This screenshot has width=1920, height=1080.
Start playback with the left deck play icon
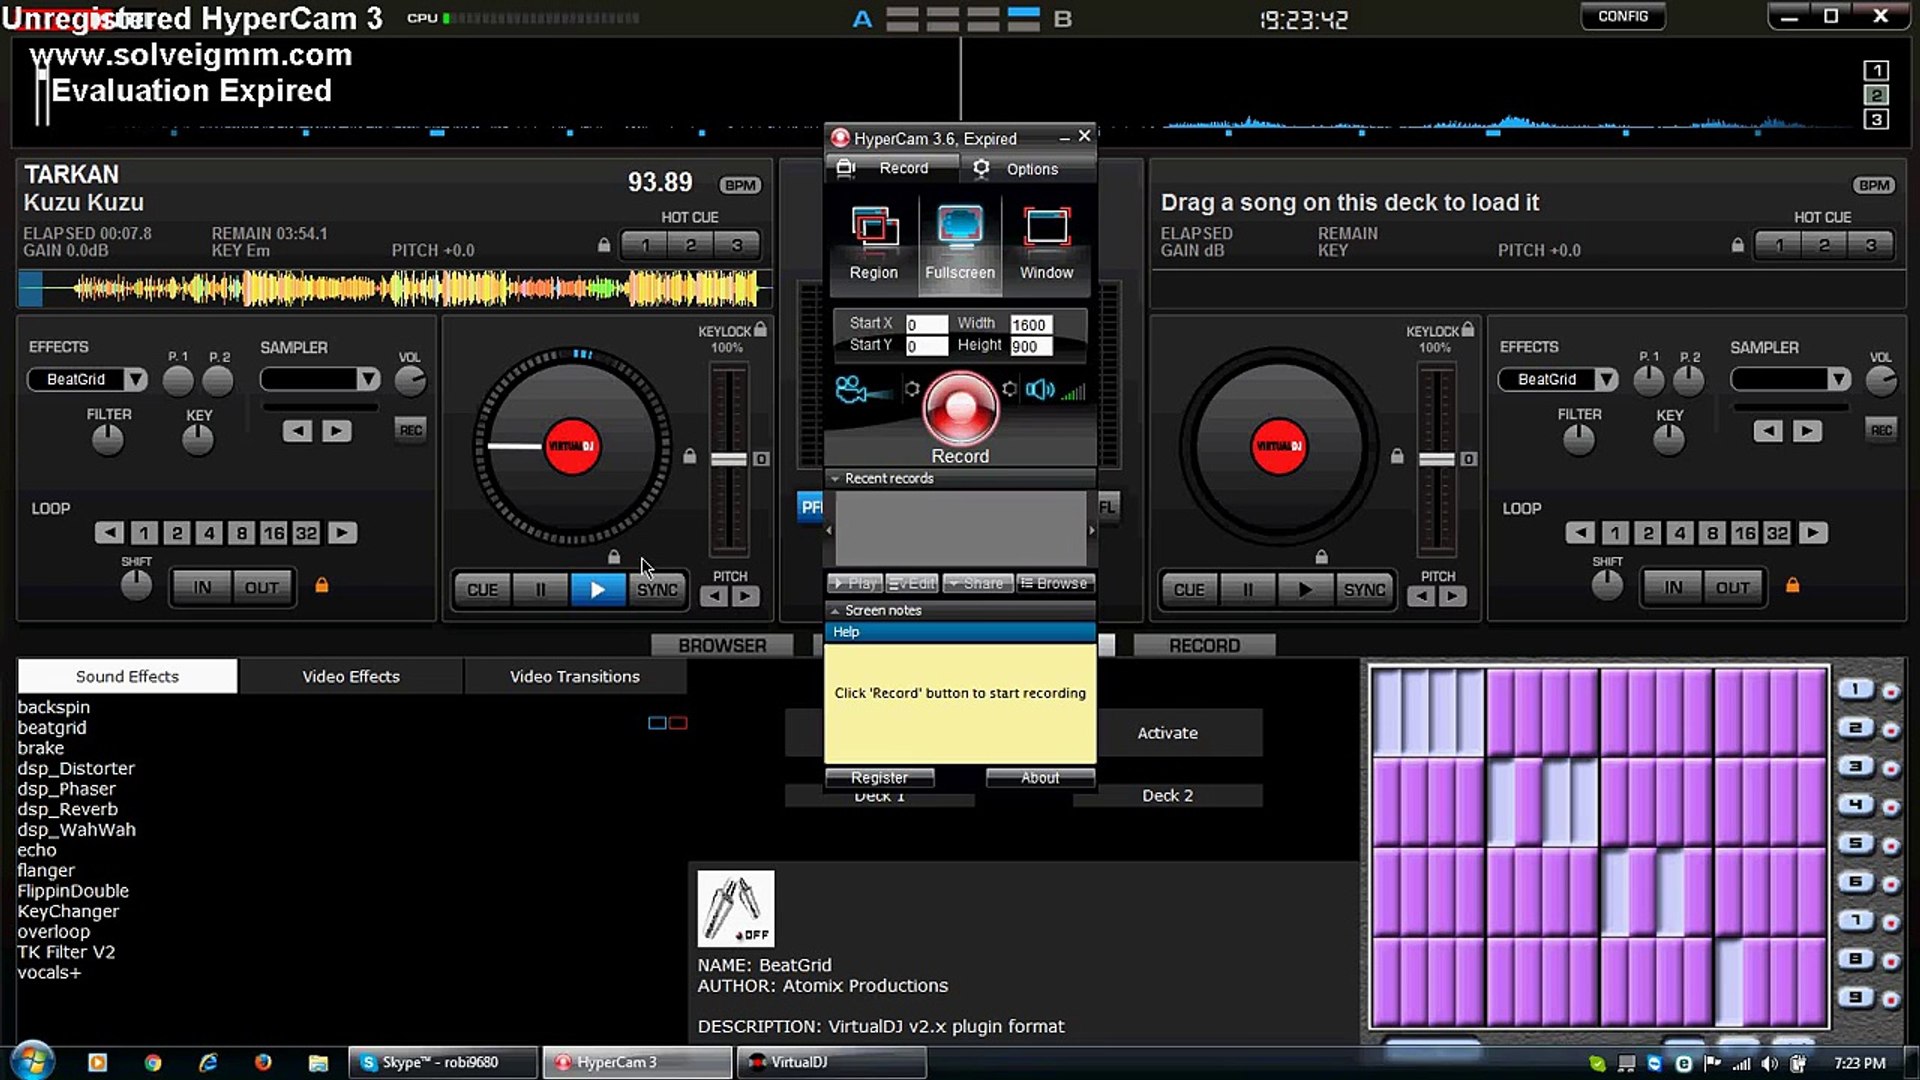tap(597, 589)
